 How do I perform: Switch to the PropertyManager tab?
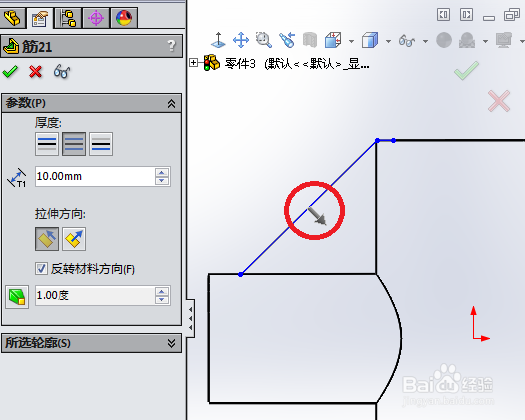[x=40, y=18]
